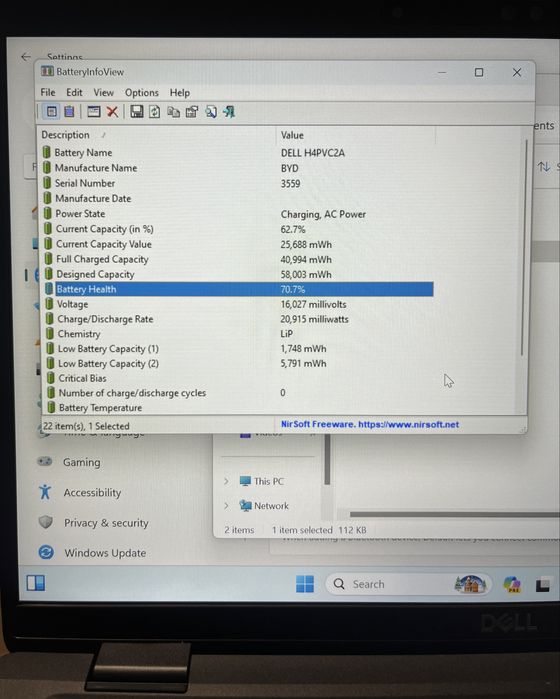Open the Help menu
Image resolution: width=560 pixels, height=699 pixels.
180,93
